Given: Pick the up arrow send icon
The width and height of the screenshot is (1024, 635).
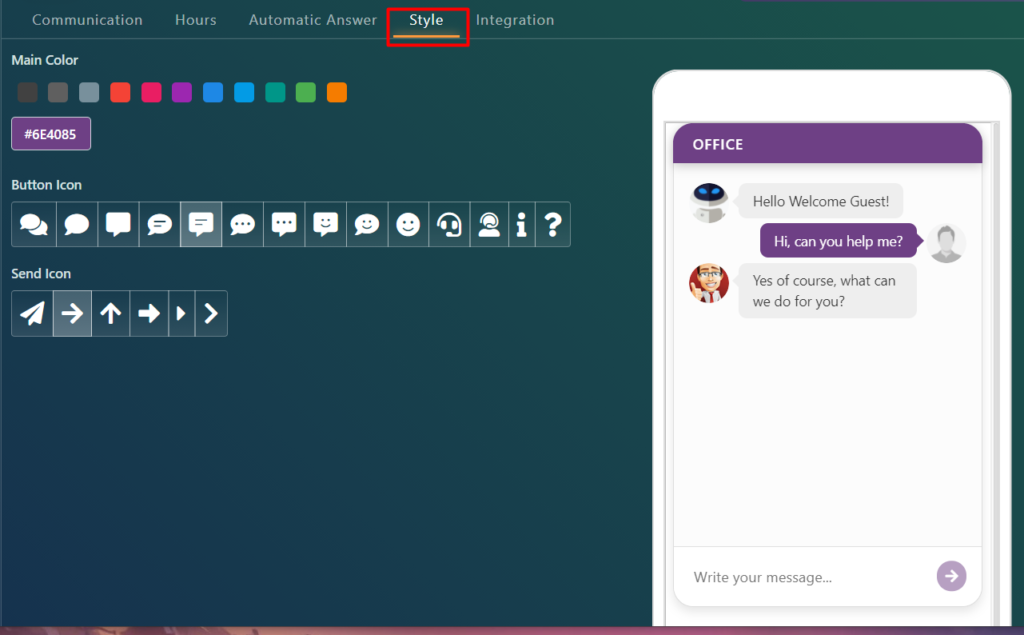Looking at the screenshot, I should point(111,314).
